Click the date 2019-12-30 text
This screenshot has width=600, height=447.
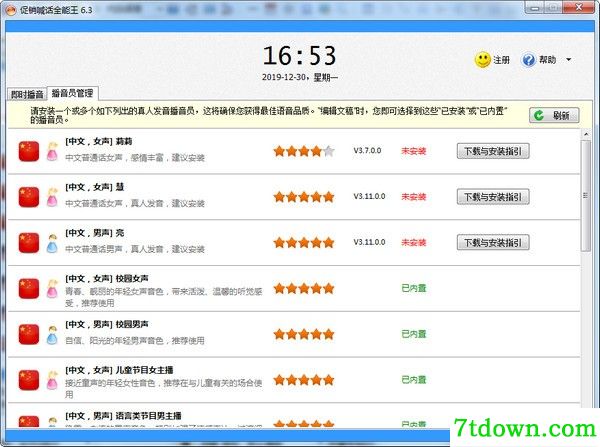click(x=284, y=77)
